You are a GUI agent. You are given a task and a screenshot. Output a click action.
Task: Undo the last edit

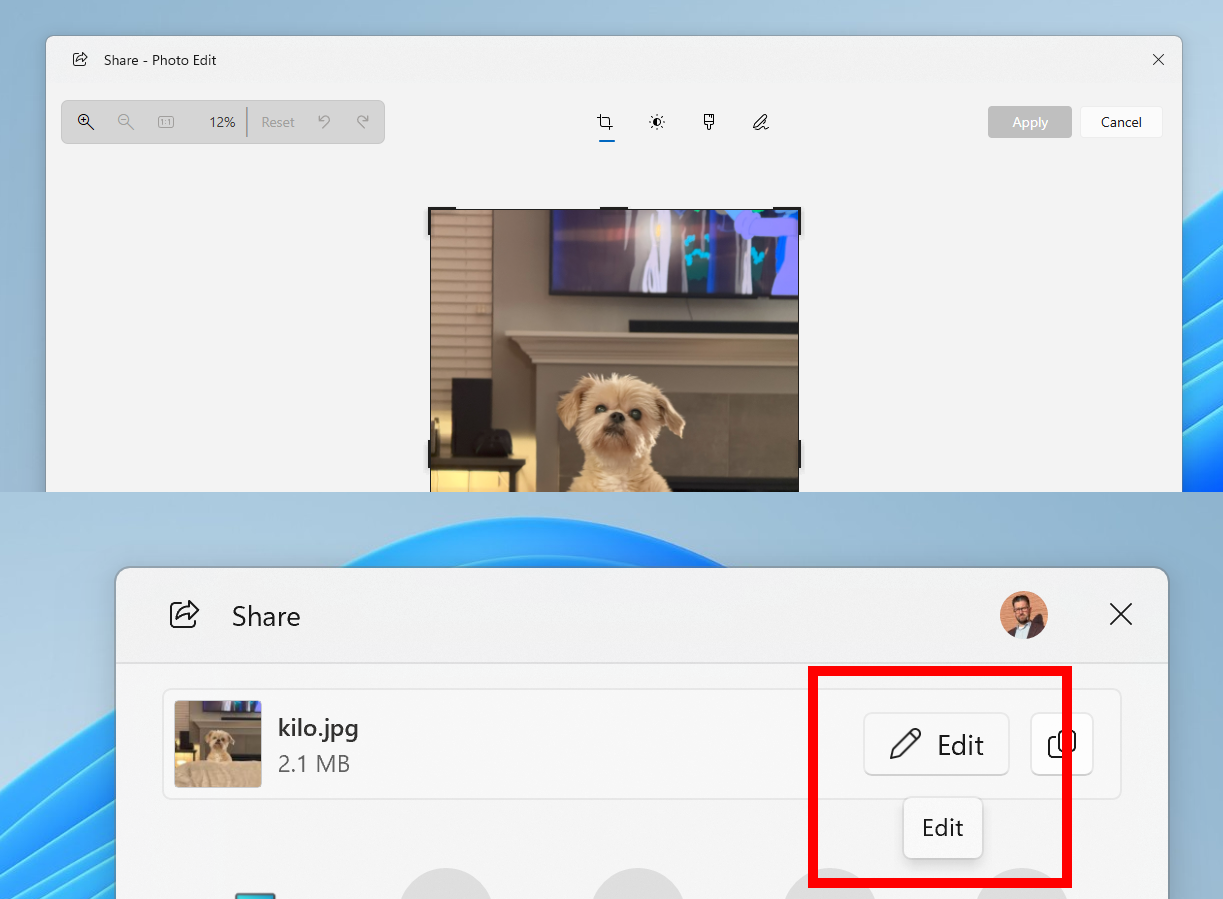coord(324,121)
